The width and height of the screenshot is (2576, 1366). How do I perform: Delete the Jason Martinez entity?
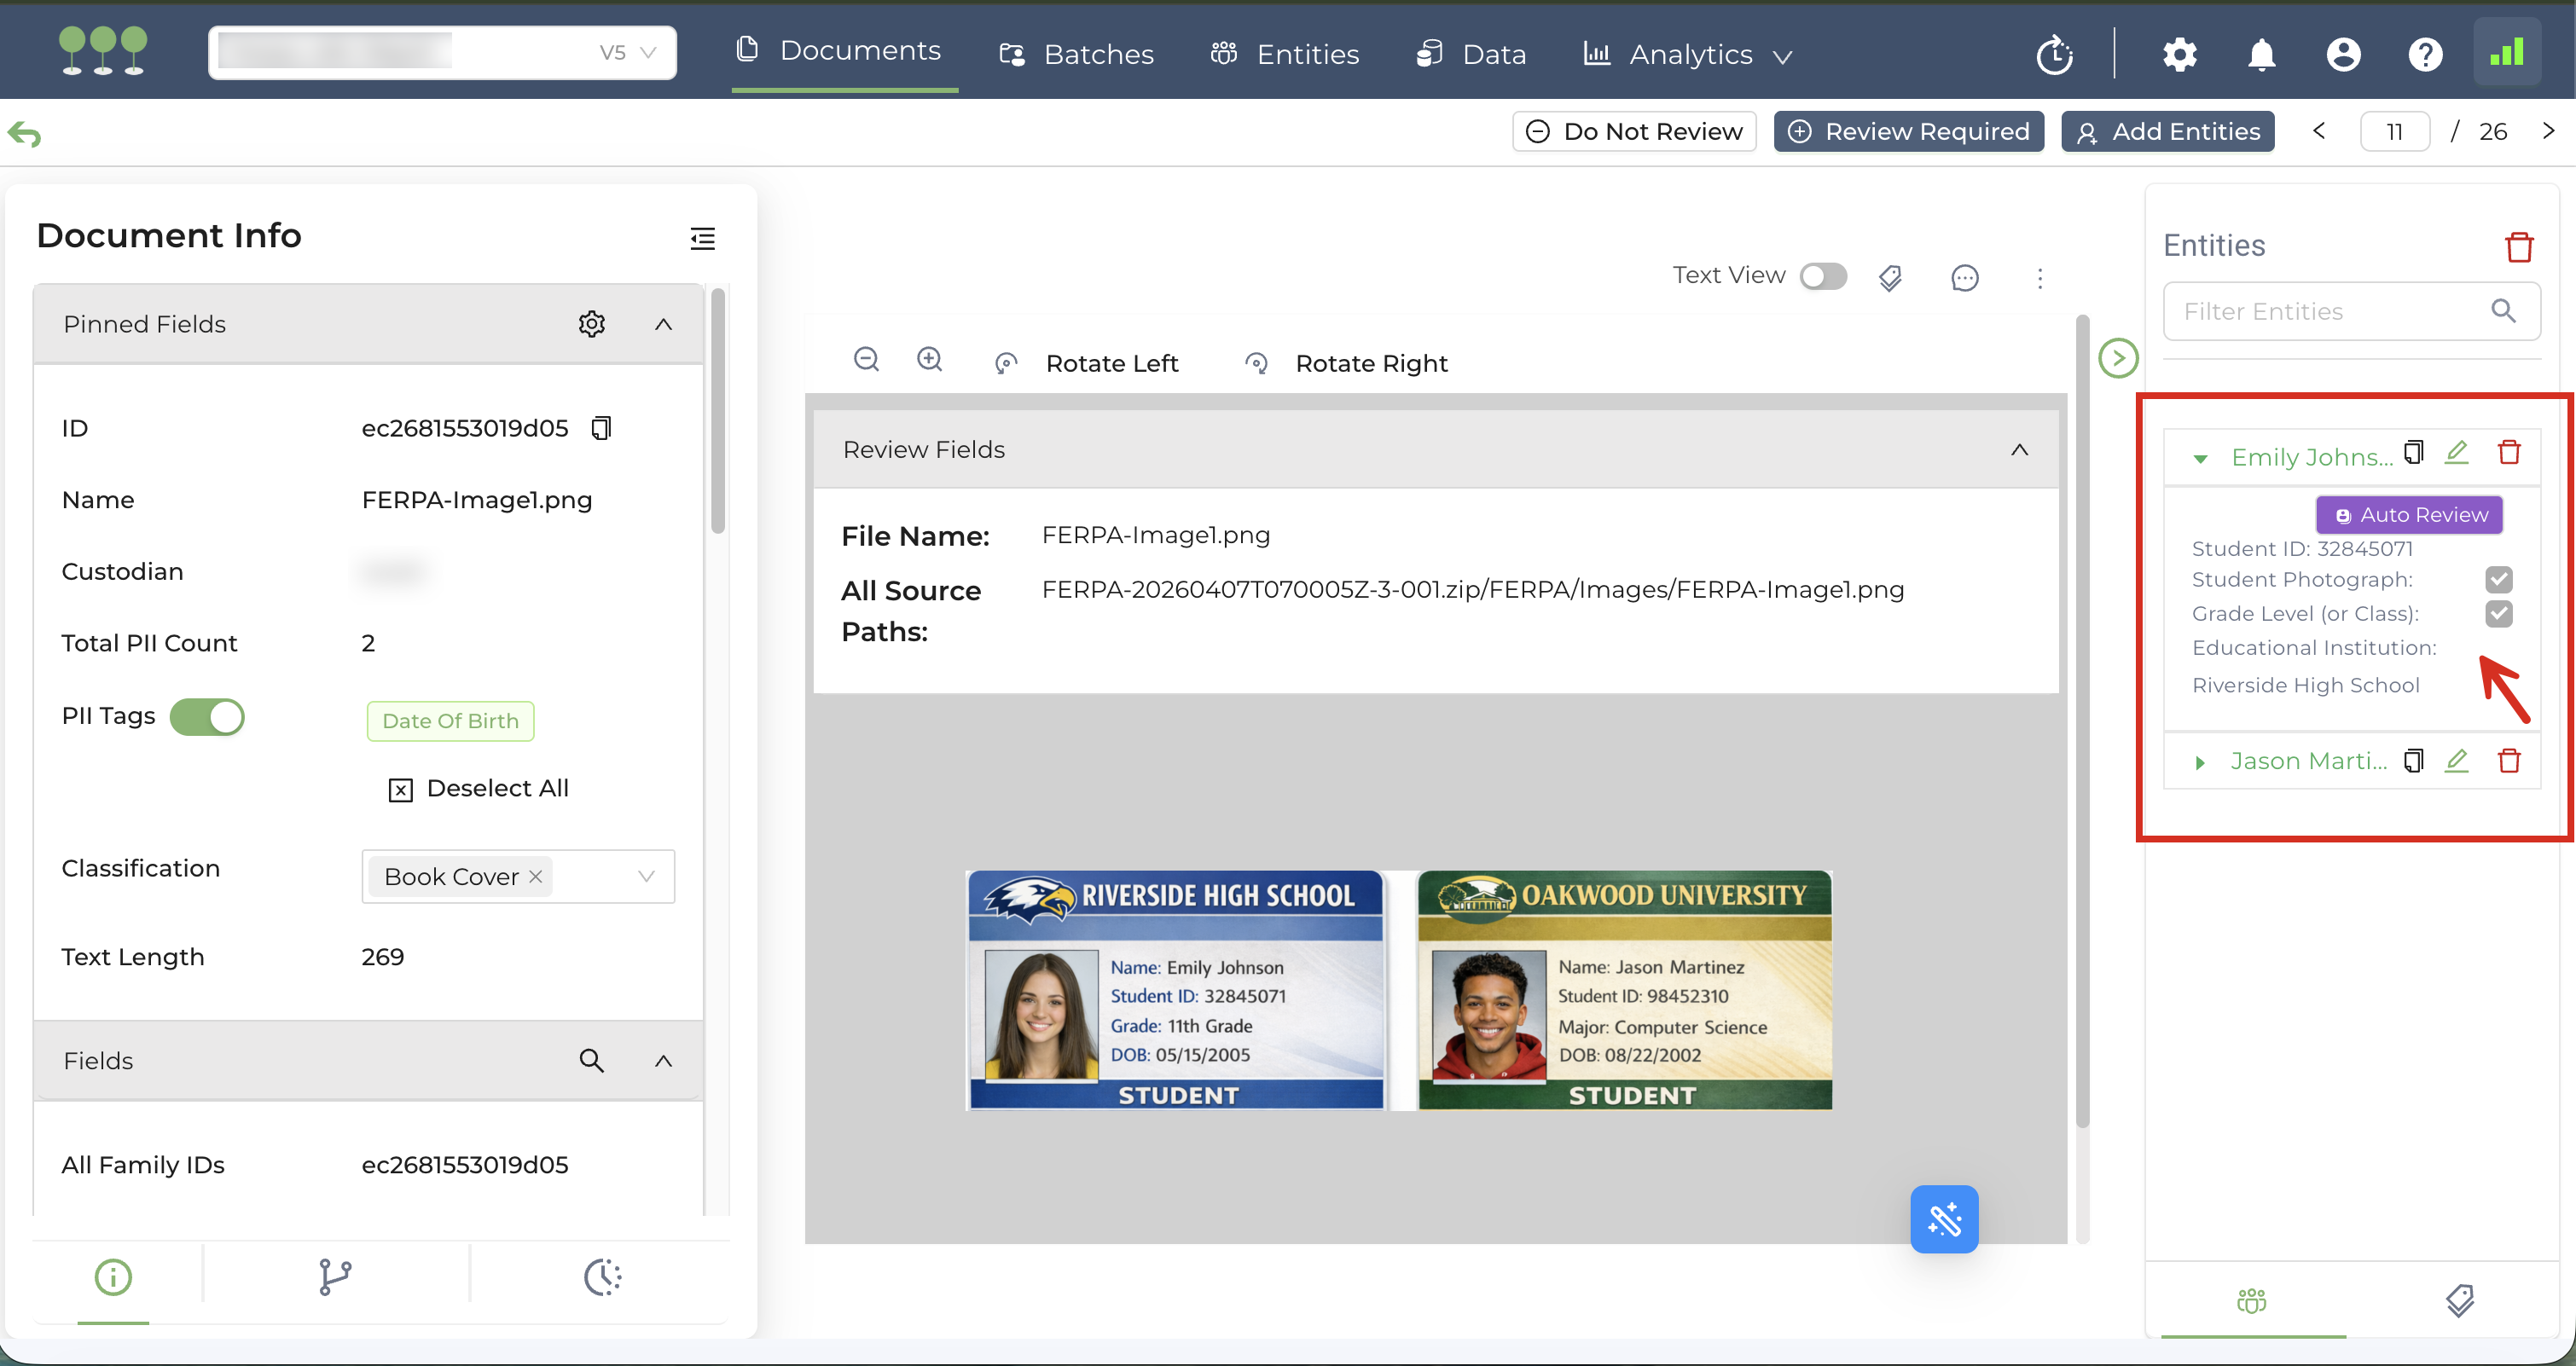(x=2508, y=761)
